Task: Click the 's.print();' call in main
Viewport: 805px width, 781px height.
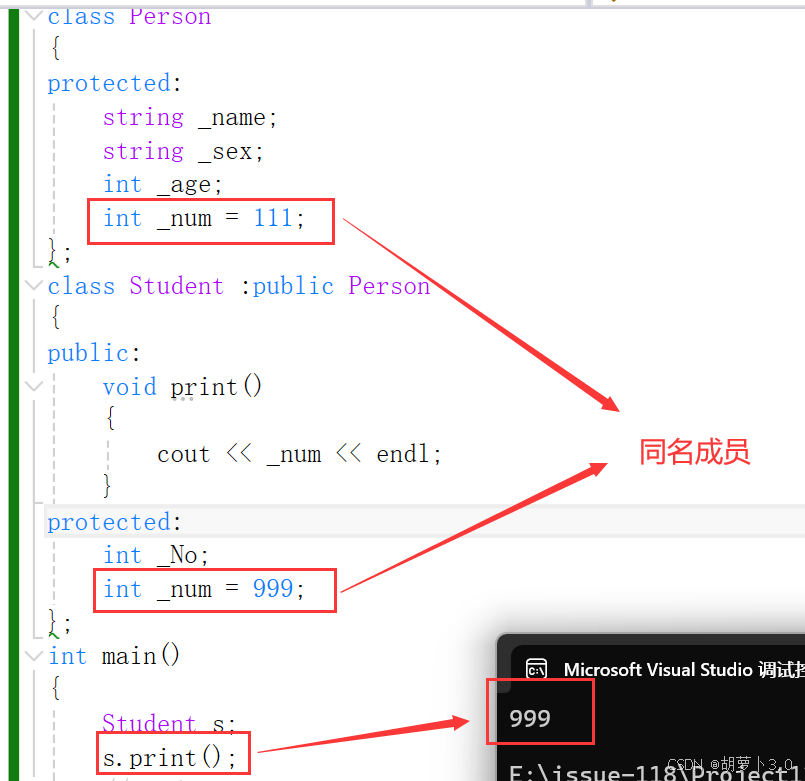Action: [x=169, y=758]
